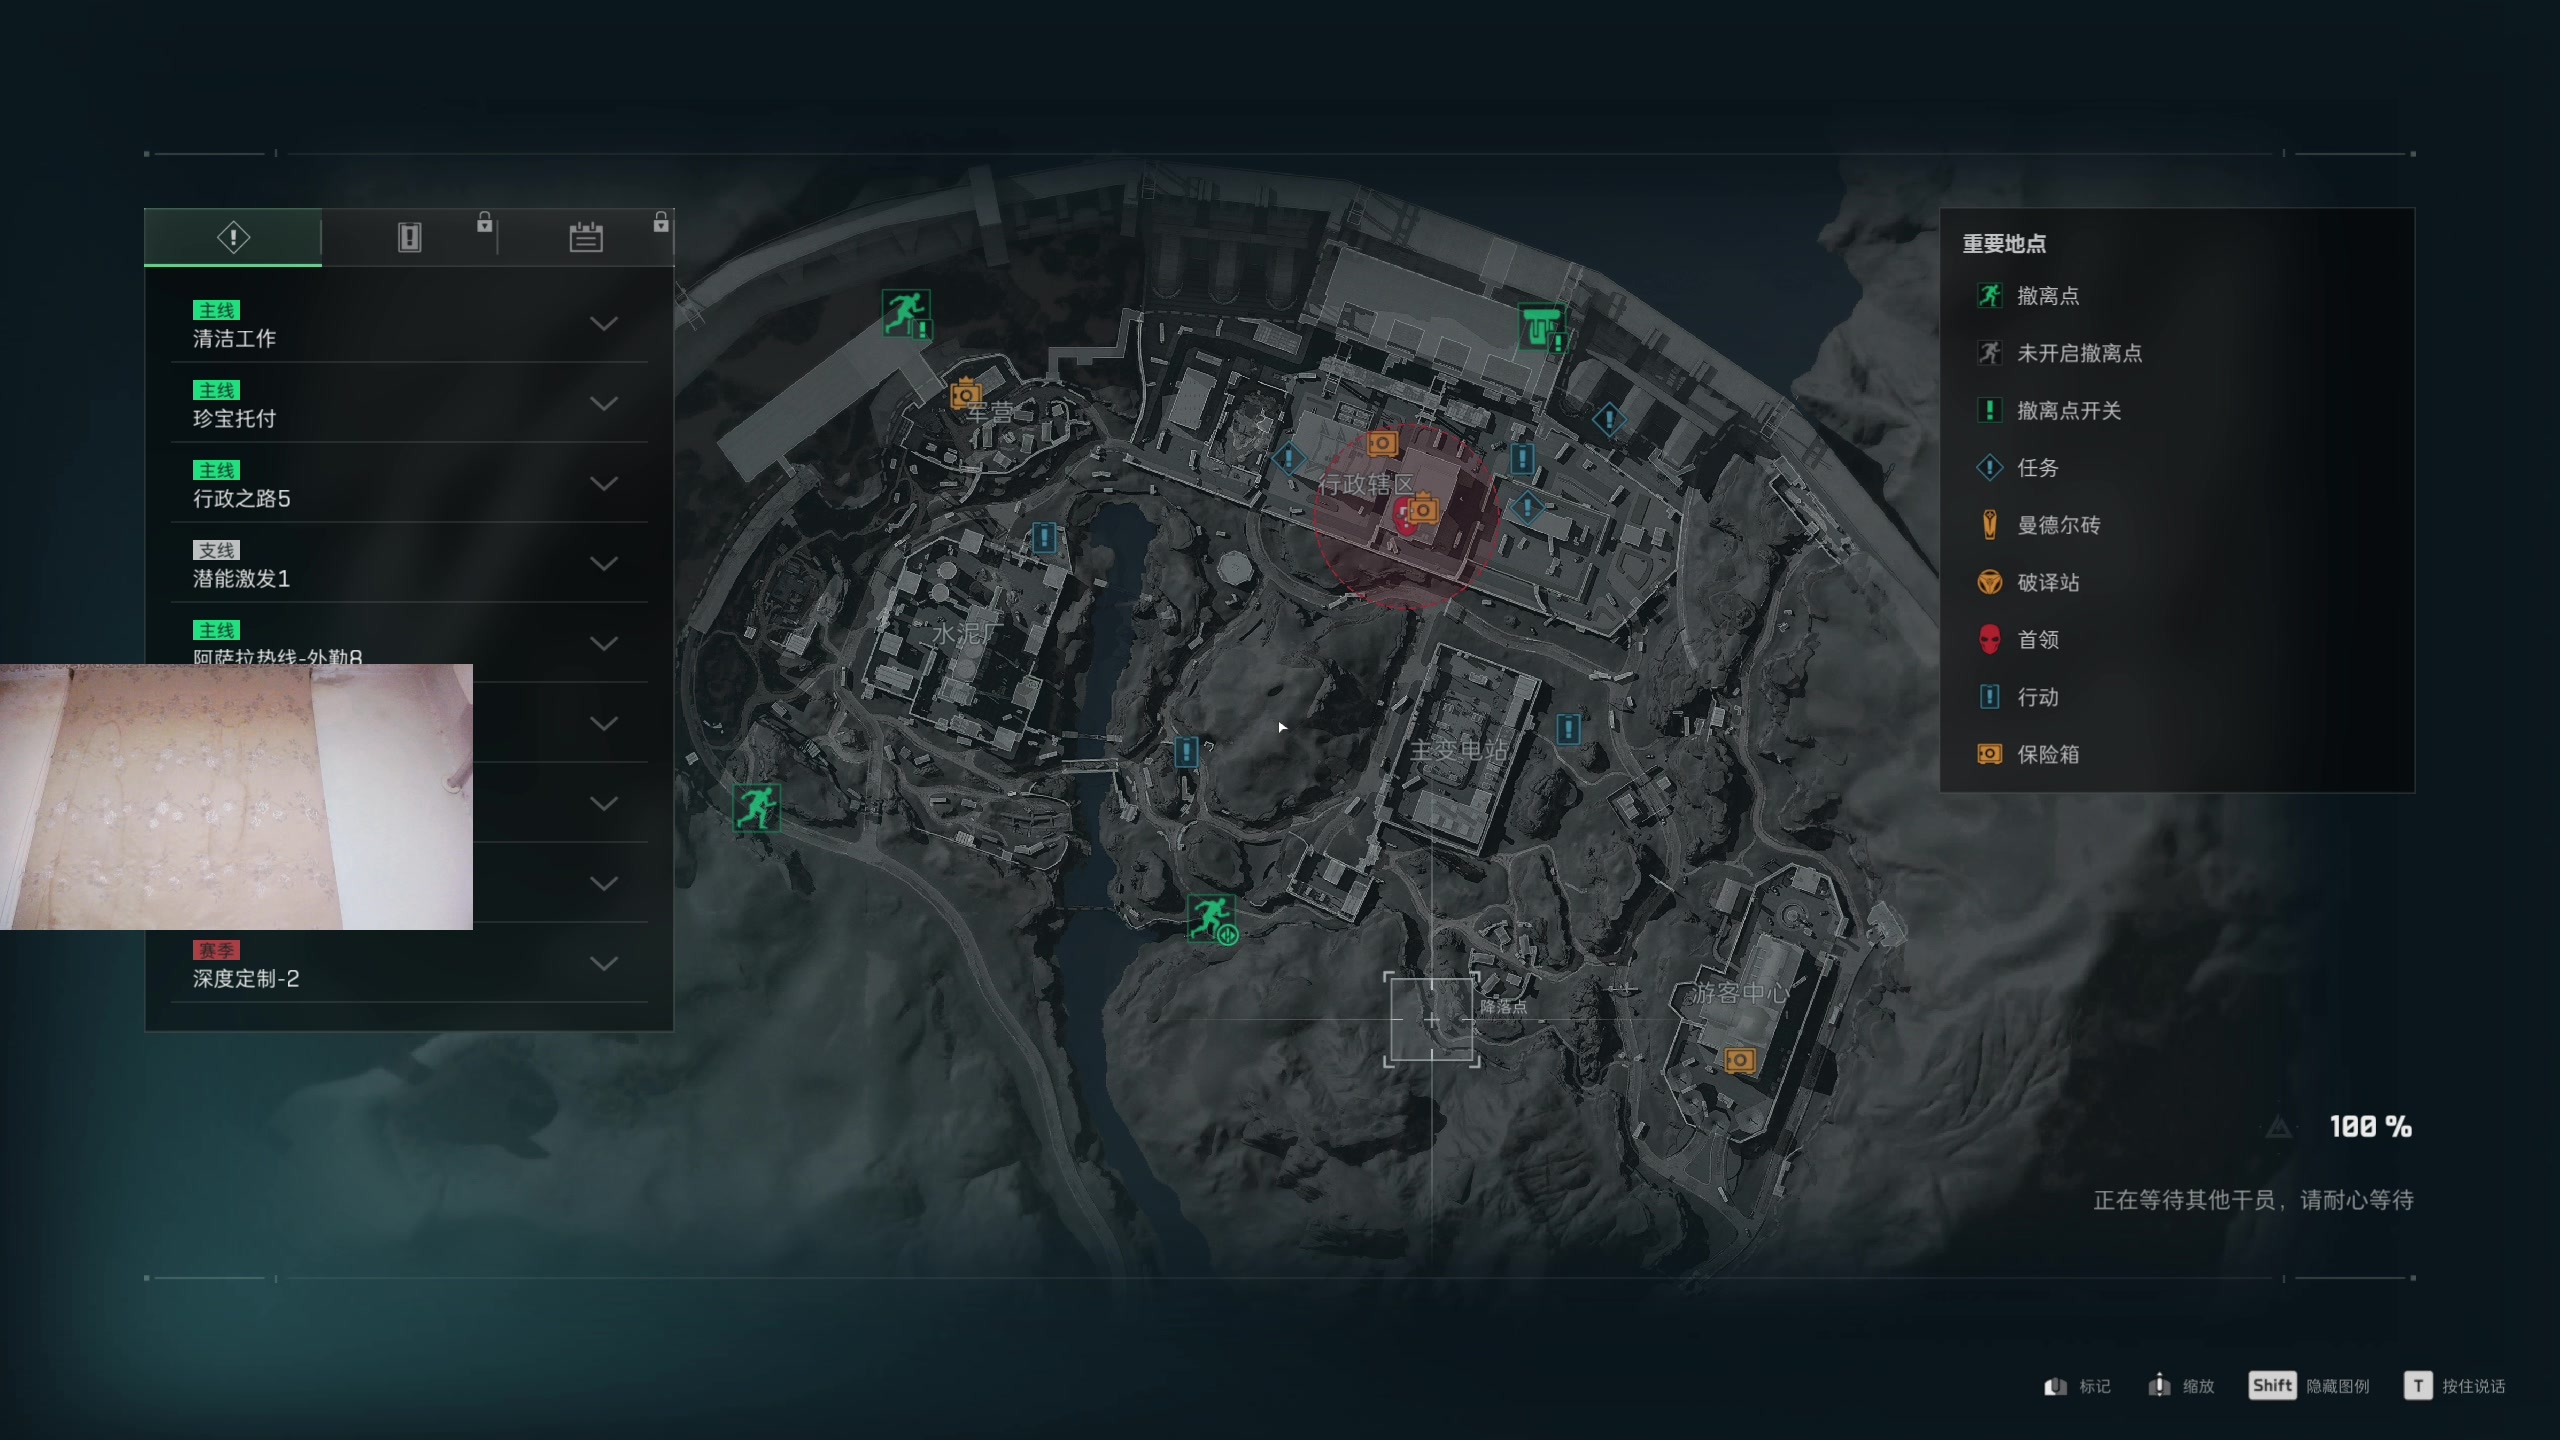Click the 标记 marker hint
2560x1440 pixels.
pos(2077,1386)
